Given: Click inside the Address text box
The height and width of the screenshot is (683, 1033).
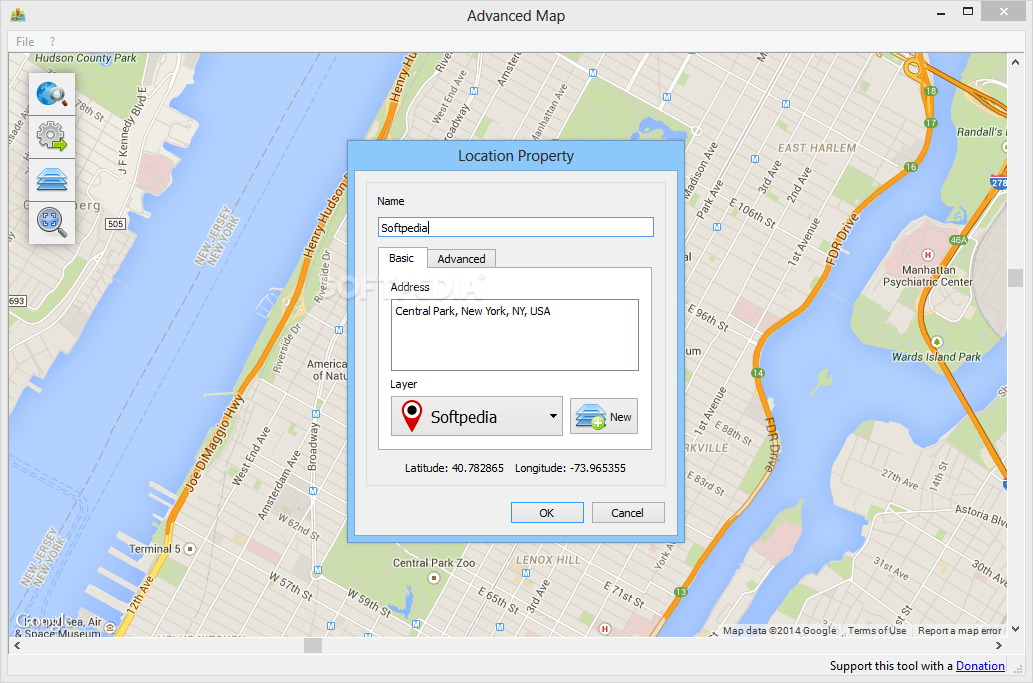Looking at the screenshot, I should [x=515, y=335].
